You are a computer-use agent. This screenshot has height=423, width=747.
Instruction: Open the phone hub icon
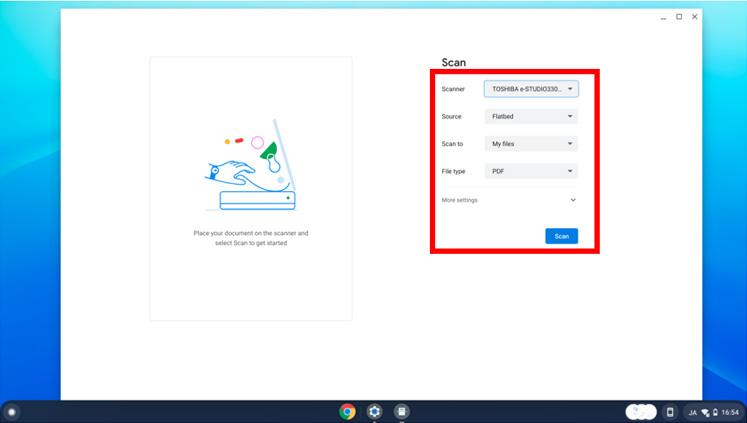pyautogui.click(x=669, y=411)
